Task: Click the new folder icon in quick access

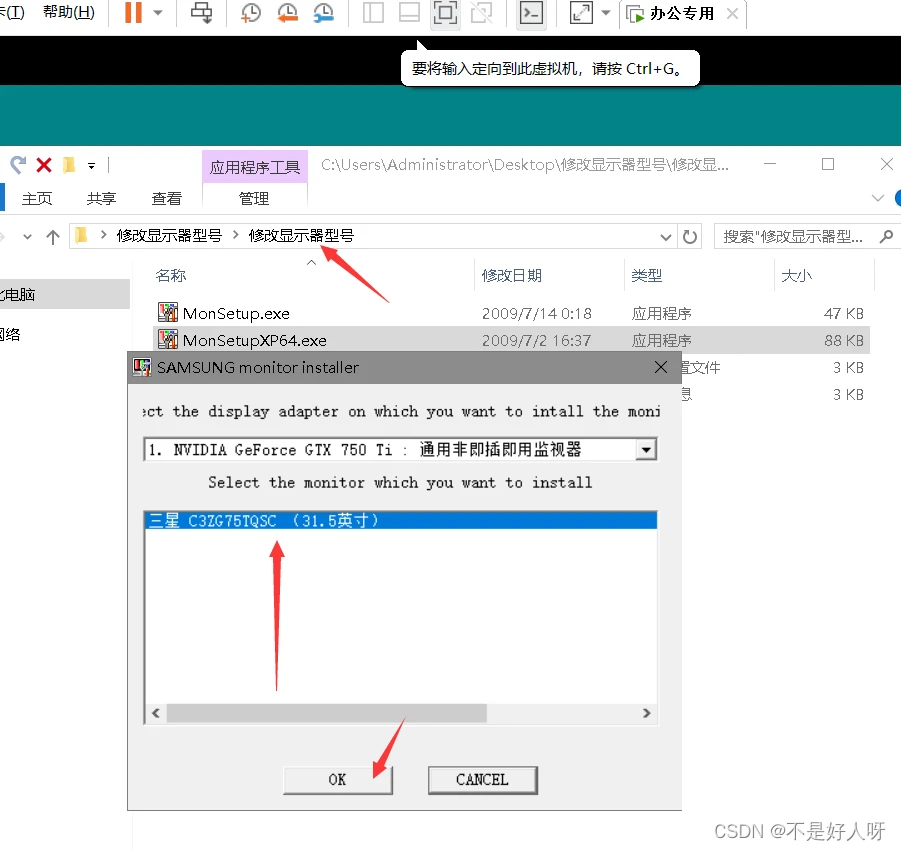Action: point(69,165)
